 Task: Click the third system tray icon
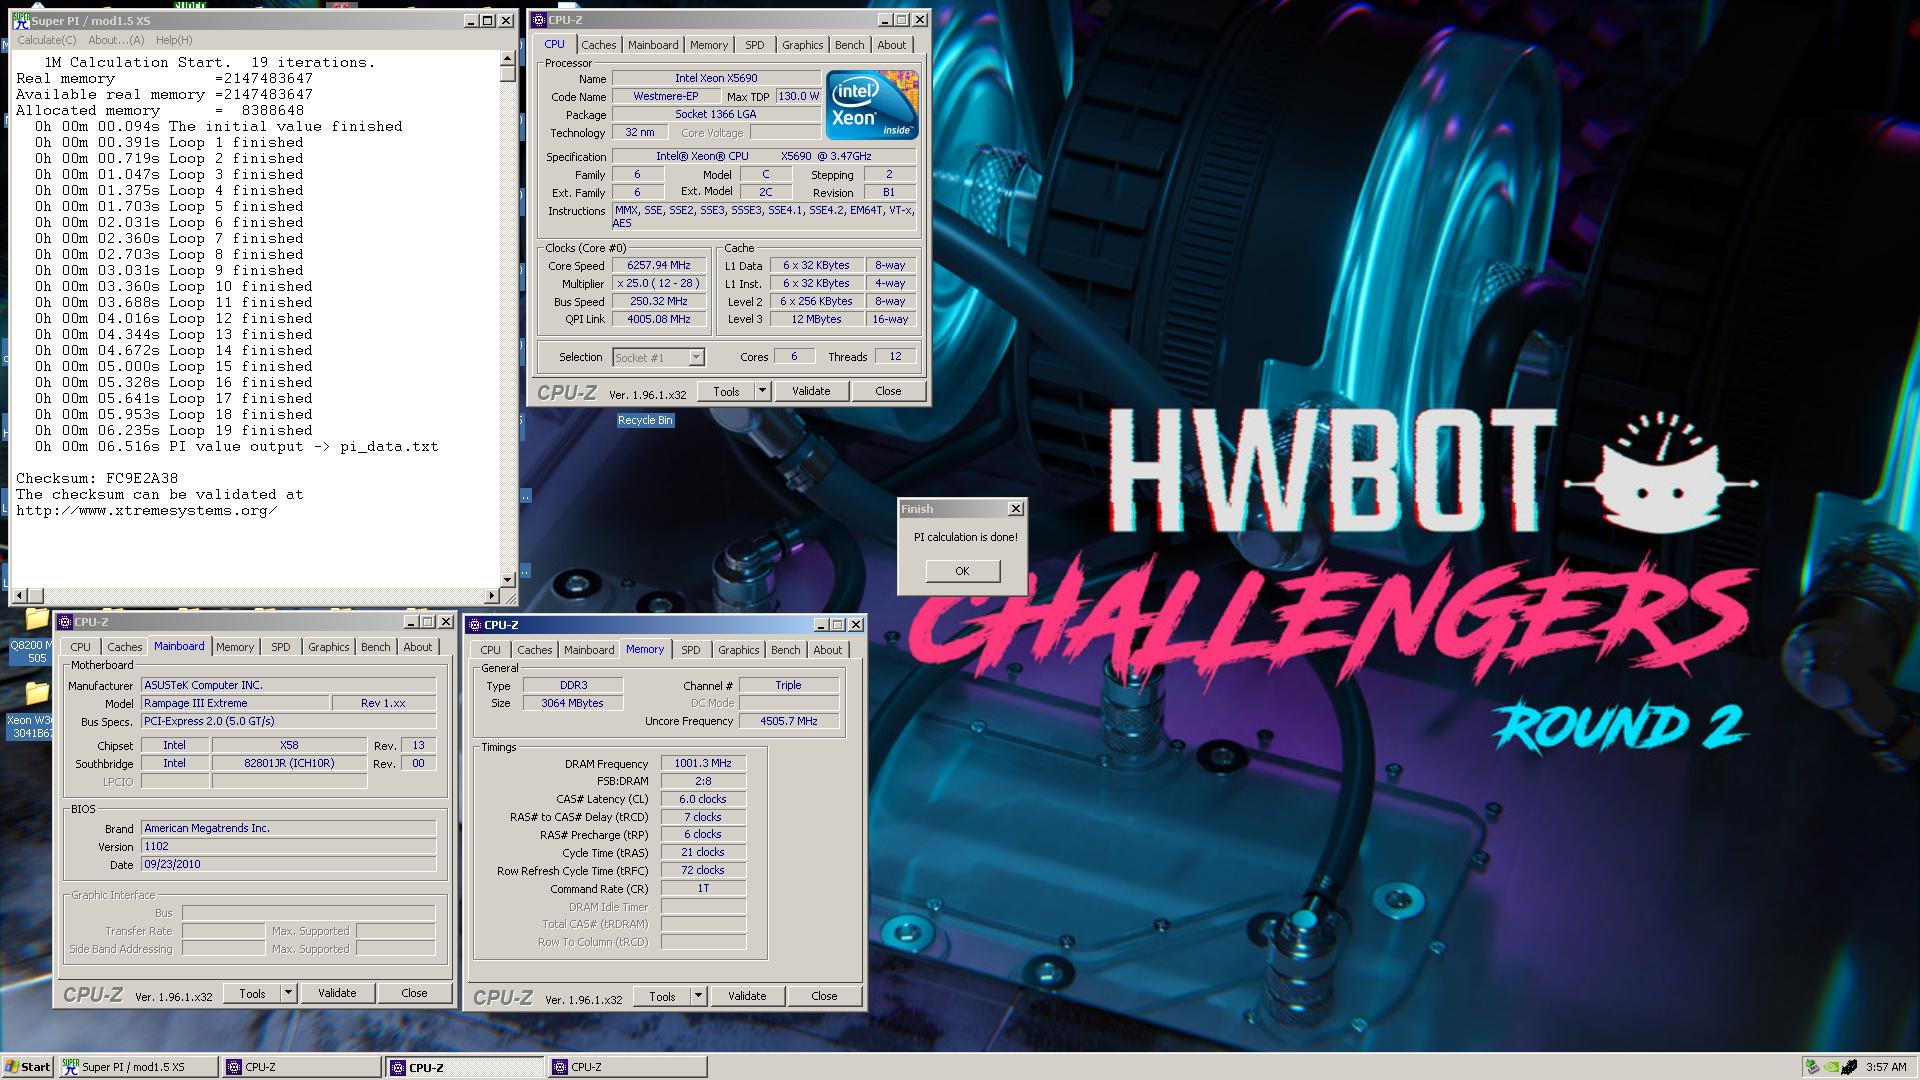pyautogui.click(x=1850, y=1067)
